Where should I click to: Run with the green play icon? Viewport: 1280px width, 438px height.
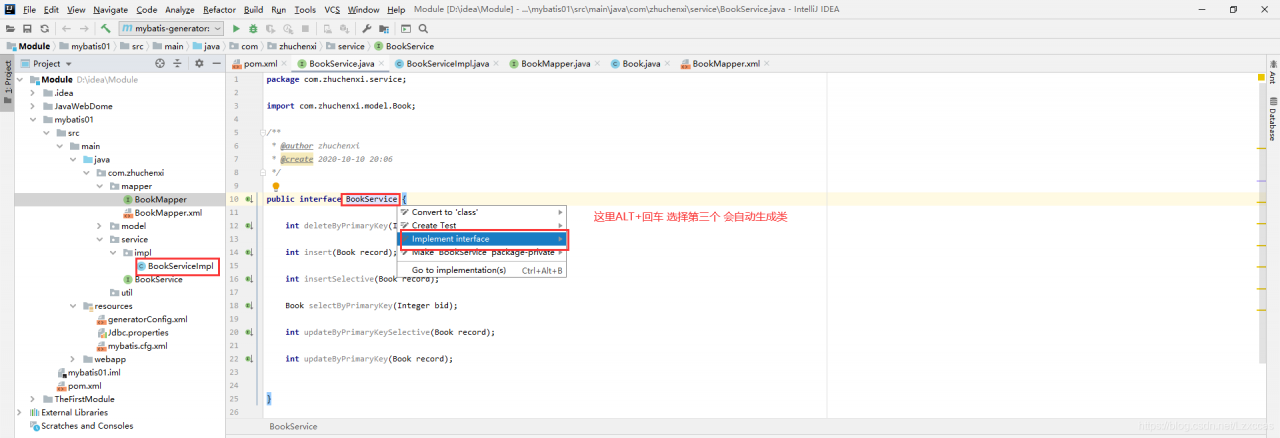[x=236, y=29]
